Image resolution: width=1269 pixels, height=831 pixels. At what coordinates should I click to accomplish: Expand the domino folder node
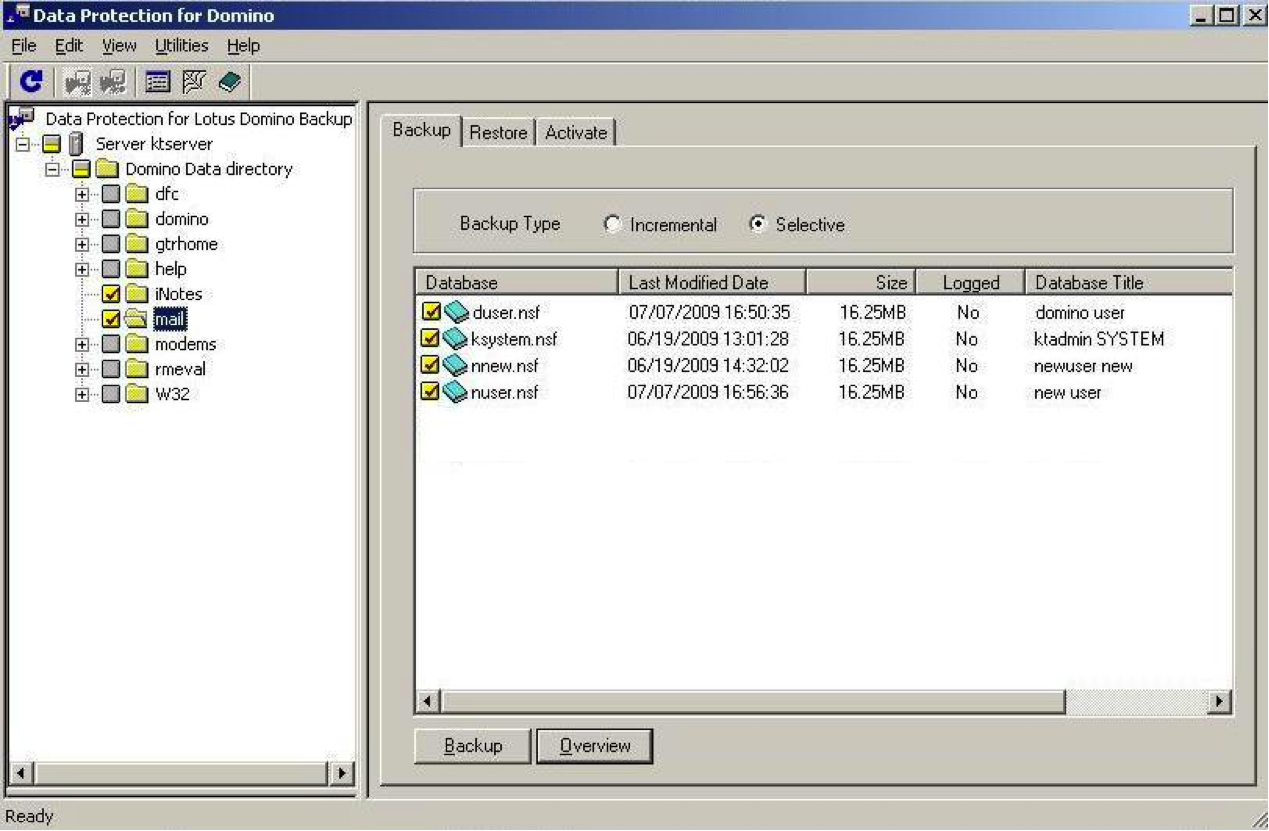83,219
